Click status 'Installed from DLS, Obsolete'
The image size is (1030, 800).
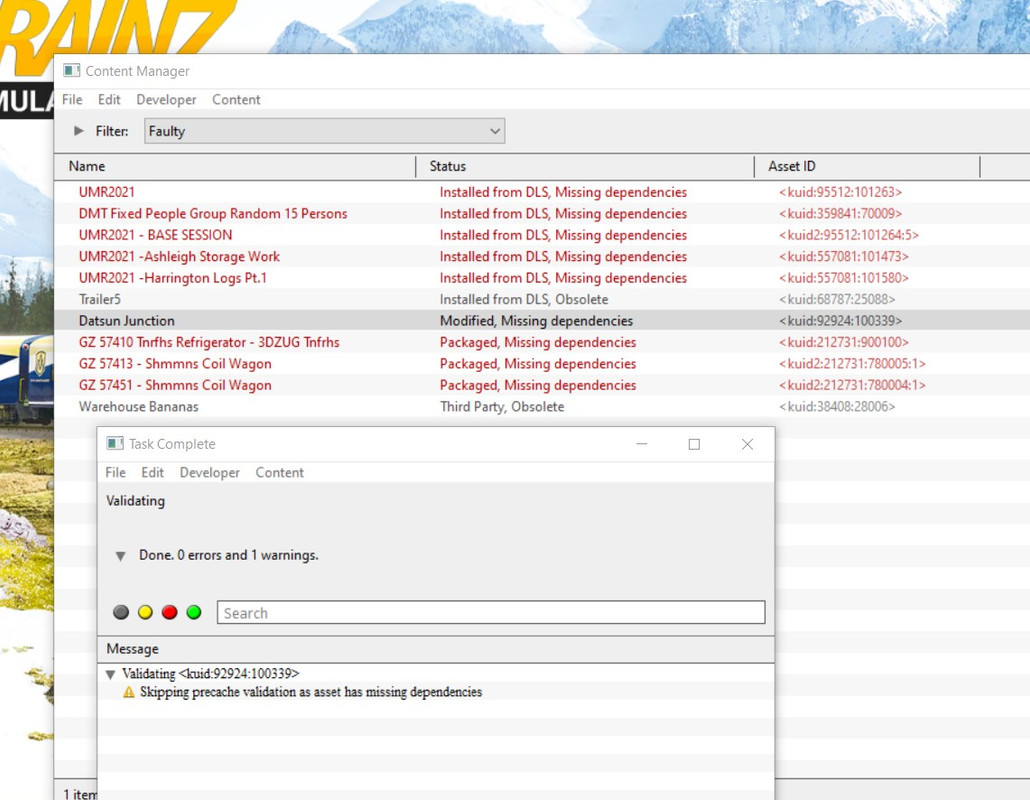click(x=524, y=300)
